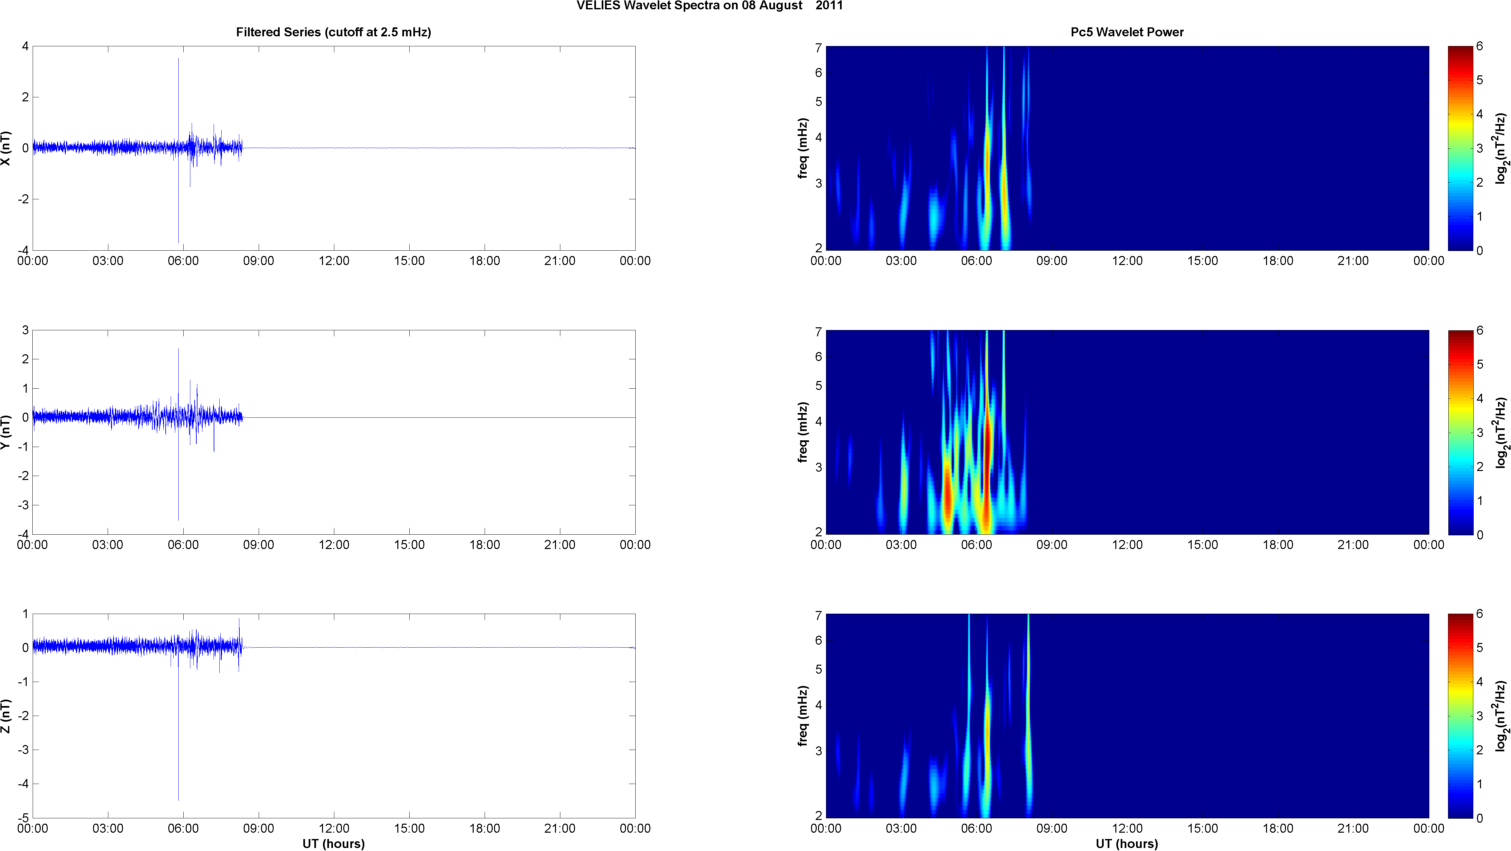Click 'freq (mHz)' label of the bottom wavelet plot
Image resolution: width=1511 pixels, height=851 pixels.
click(x=803, y=716)
